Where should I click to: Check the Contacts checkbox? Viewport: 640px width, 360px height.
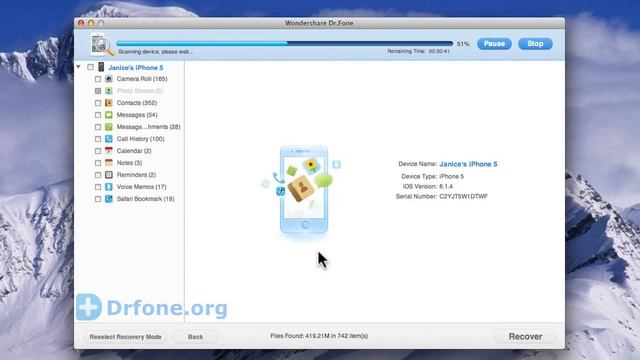click(x=98, y=103)
